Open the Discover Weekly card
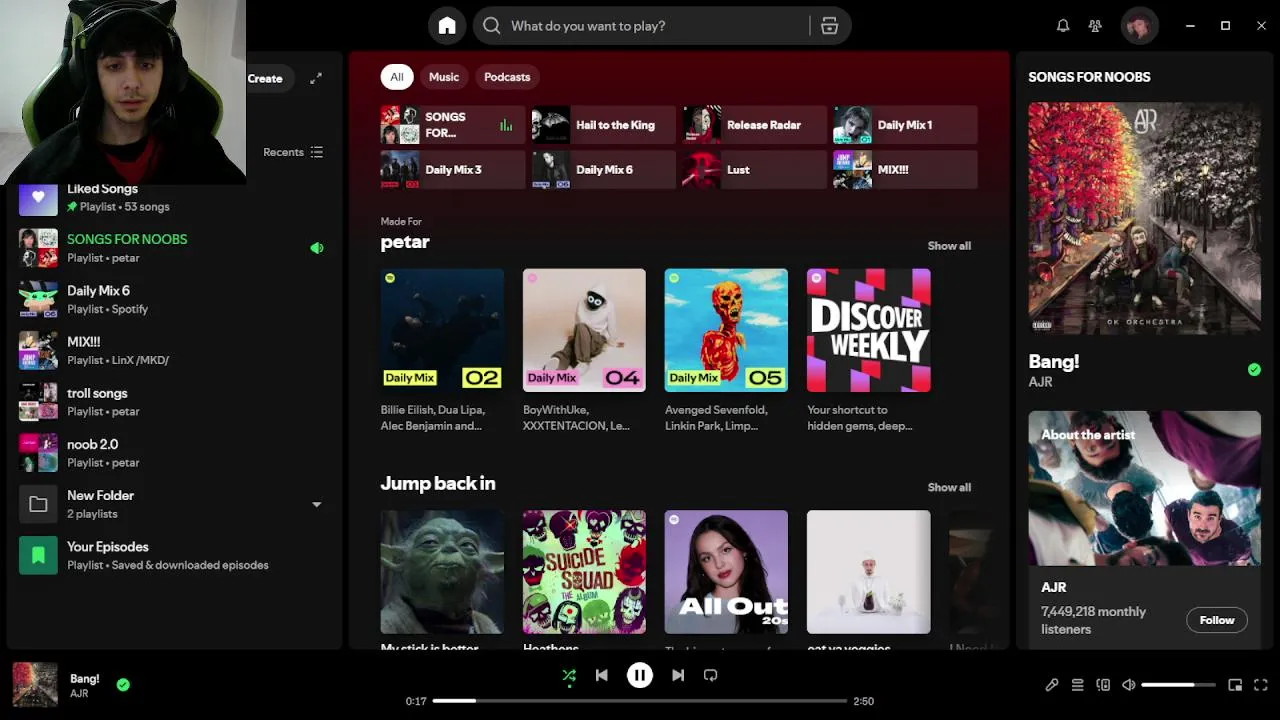The width and height of the screenshot is (1280, 720). pyautogui.click(x=868, y=330)
